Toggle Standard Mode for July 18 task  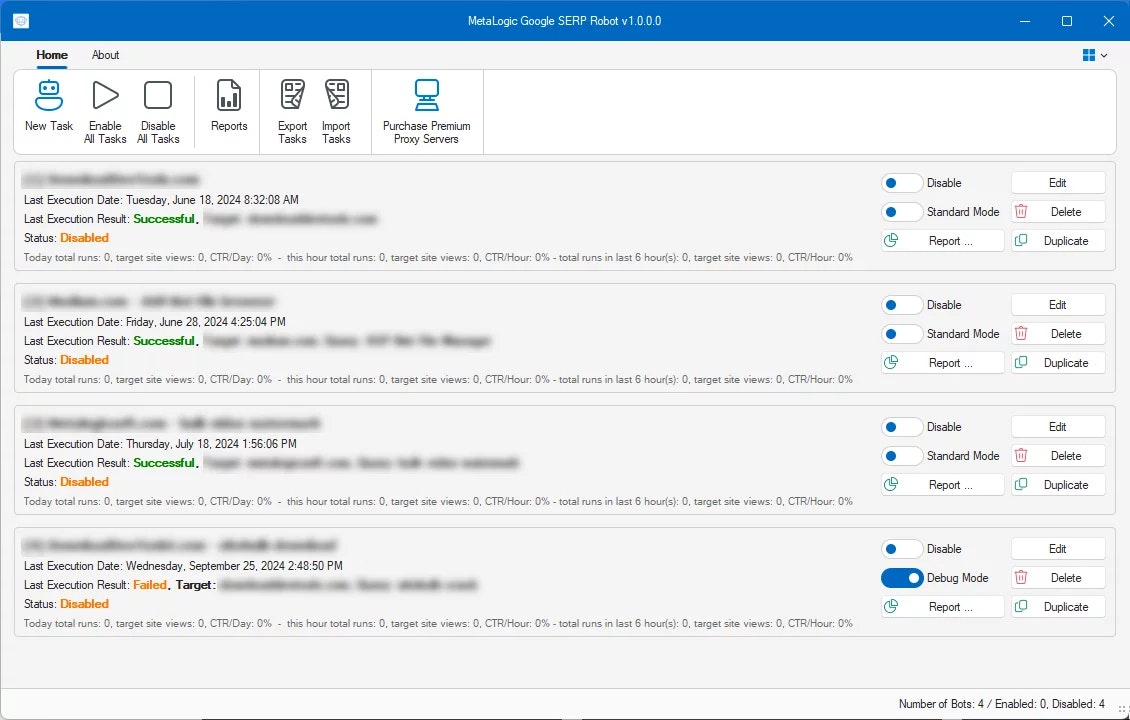pyautogui.click(x=902, y=455)
